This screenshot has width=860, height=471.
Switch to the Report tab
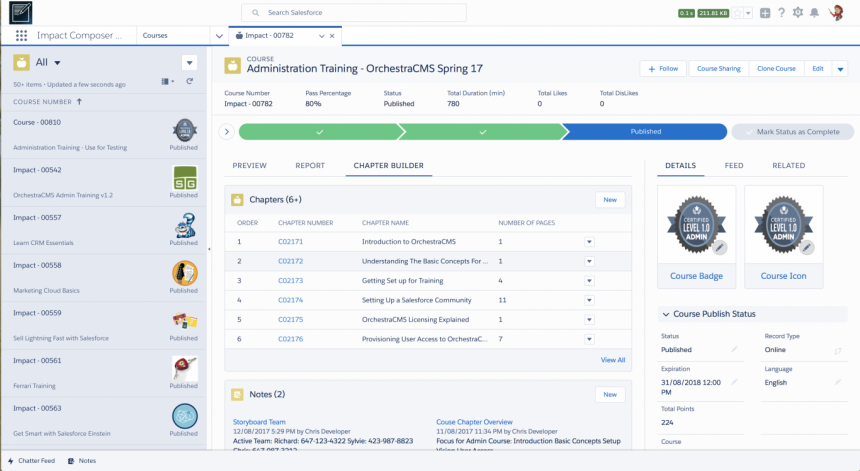[310, 165]
